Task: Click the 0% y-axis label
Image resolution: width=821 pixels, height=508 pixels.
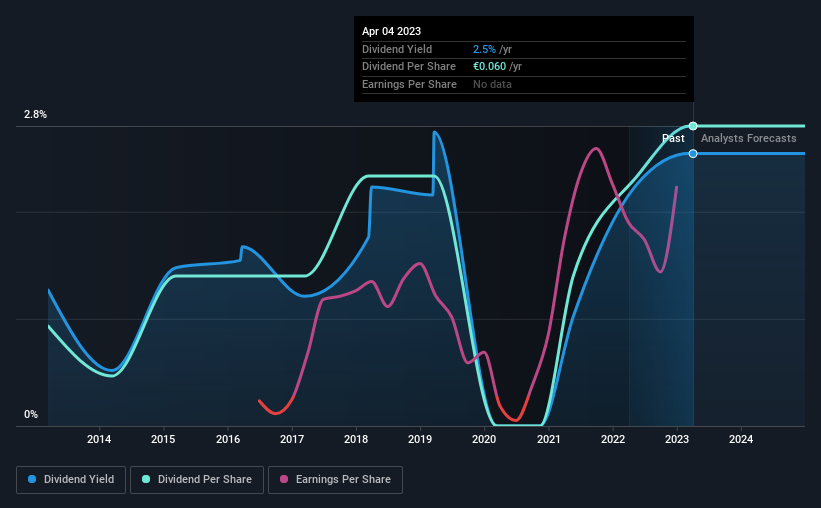Action: pyautogui.click(x=31, y=415)
